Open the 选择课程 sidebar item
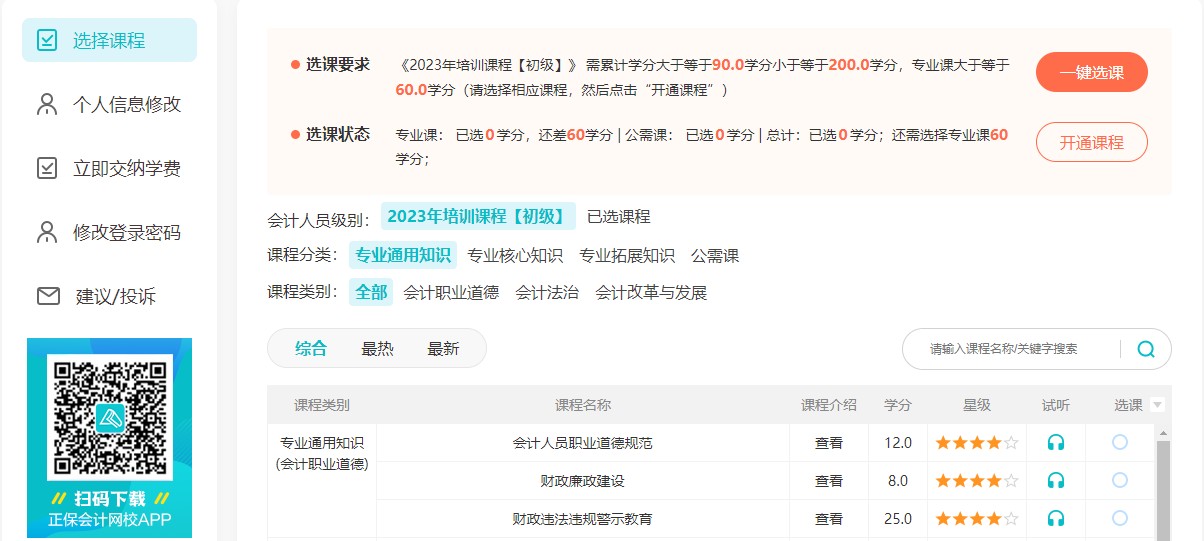The width and height of the screenshot is (1204, 541). 109,40
